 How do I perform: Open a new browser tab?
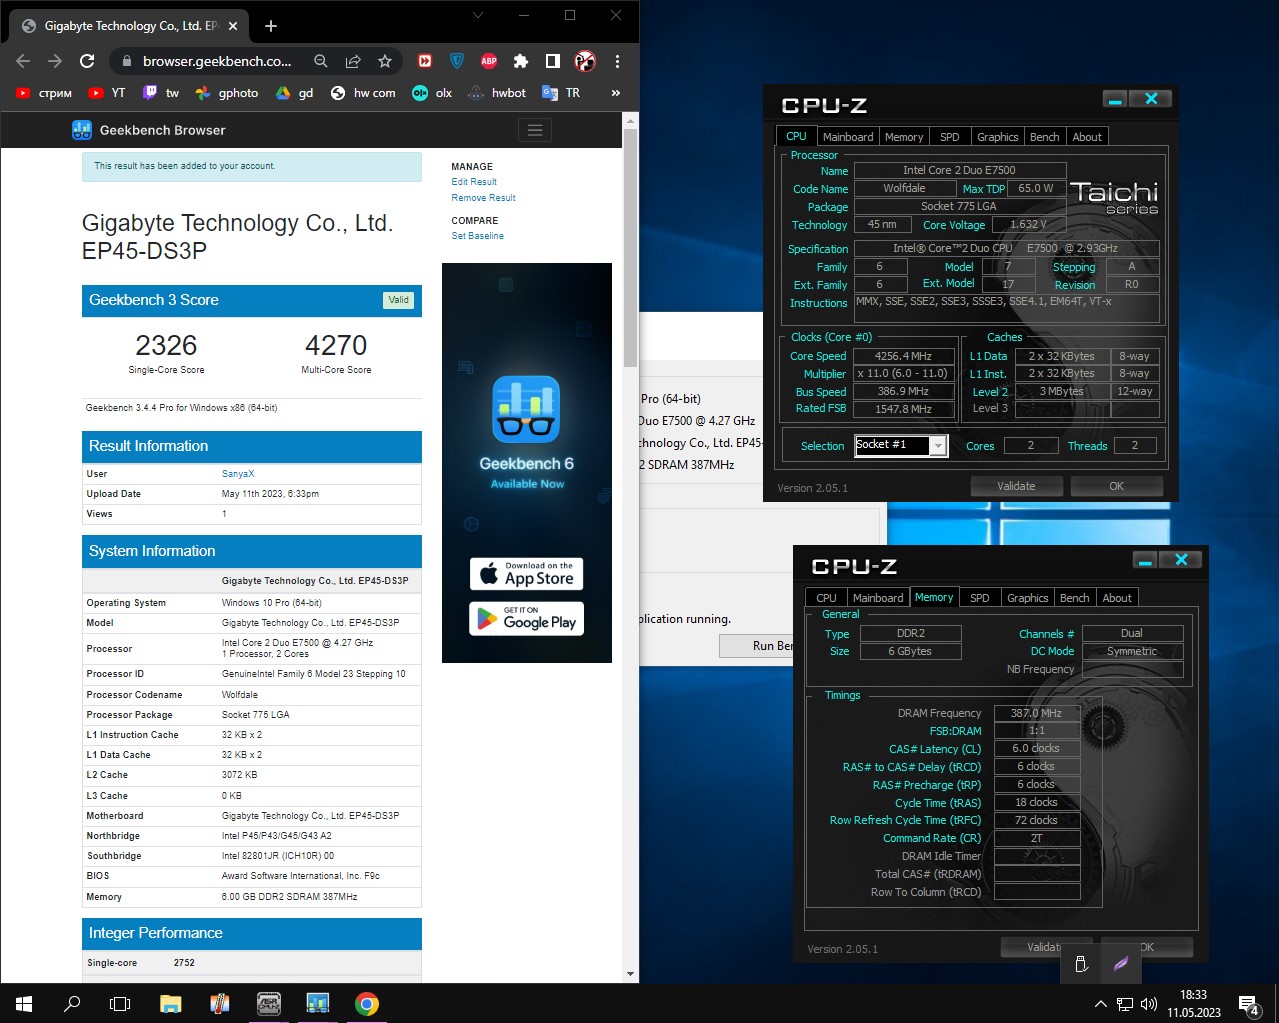tap(271, 26)
